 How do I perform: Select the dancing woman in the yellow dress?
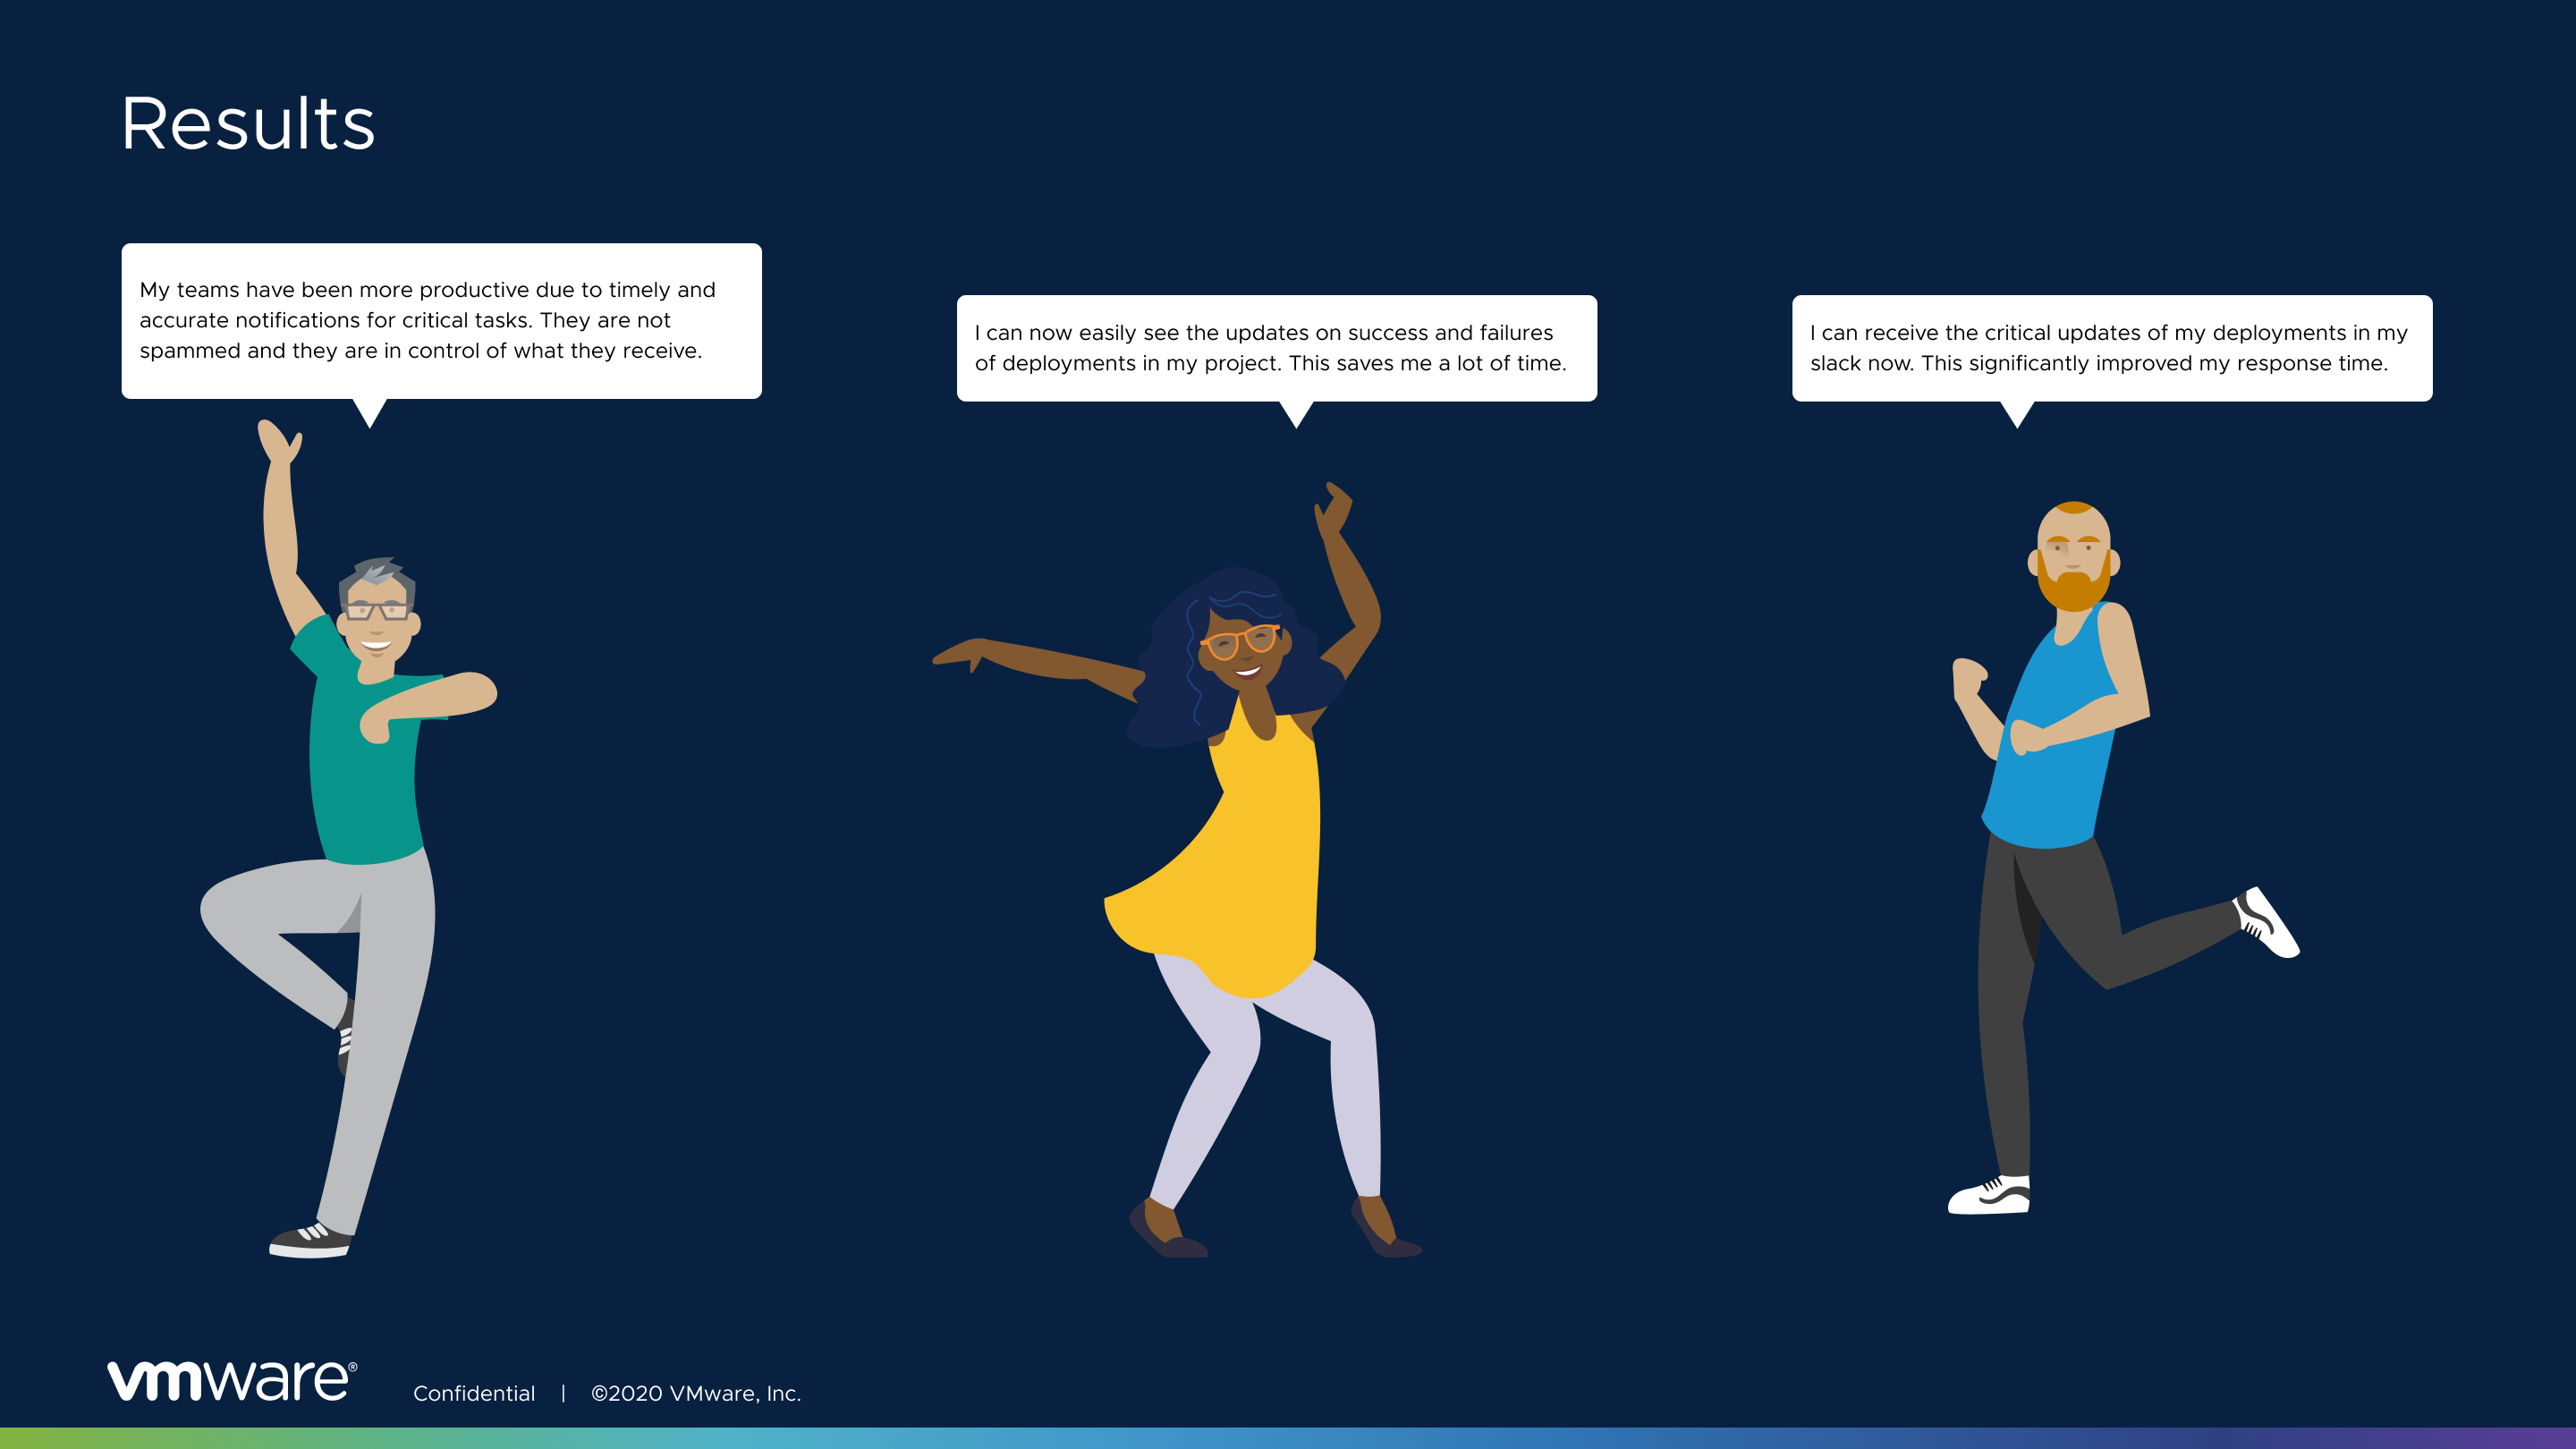1177,870
